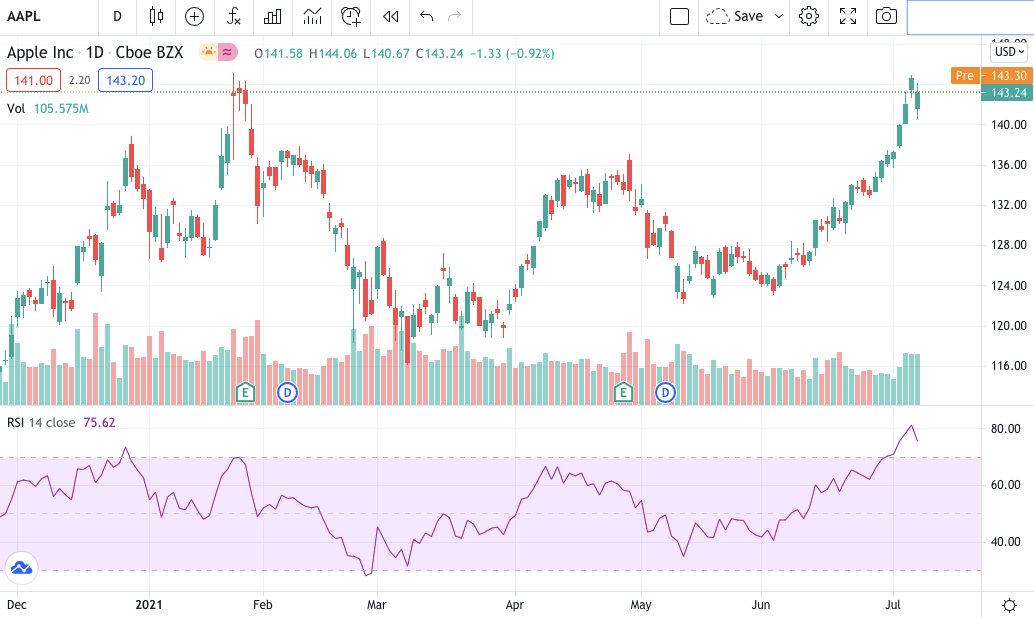Viewport: 1034px width, 618px height.
Task: Click the 128.00 price scale label
Action: [x=1009, y=245]
